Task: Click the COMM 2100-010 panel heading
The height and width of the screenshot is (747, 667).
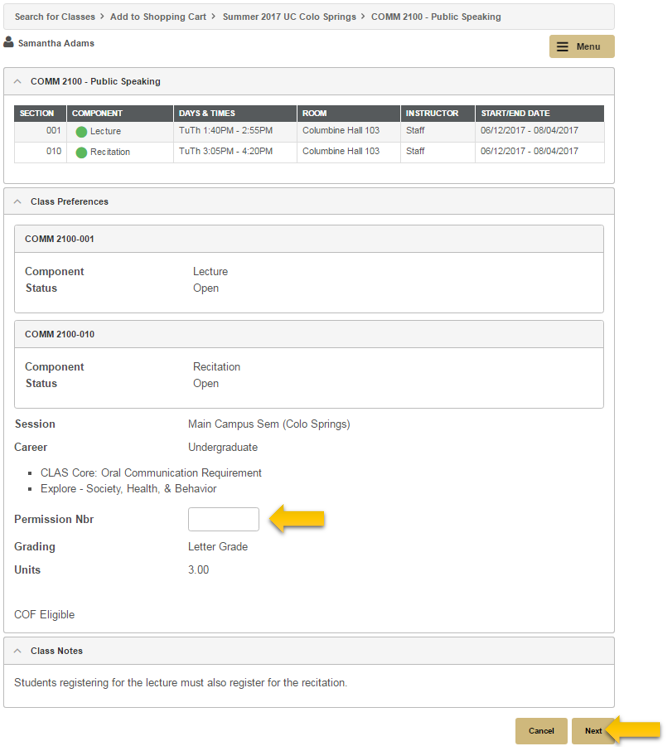Action: pyautogui.click(x=309, y=334)
